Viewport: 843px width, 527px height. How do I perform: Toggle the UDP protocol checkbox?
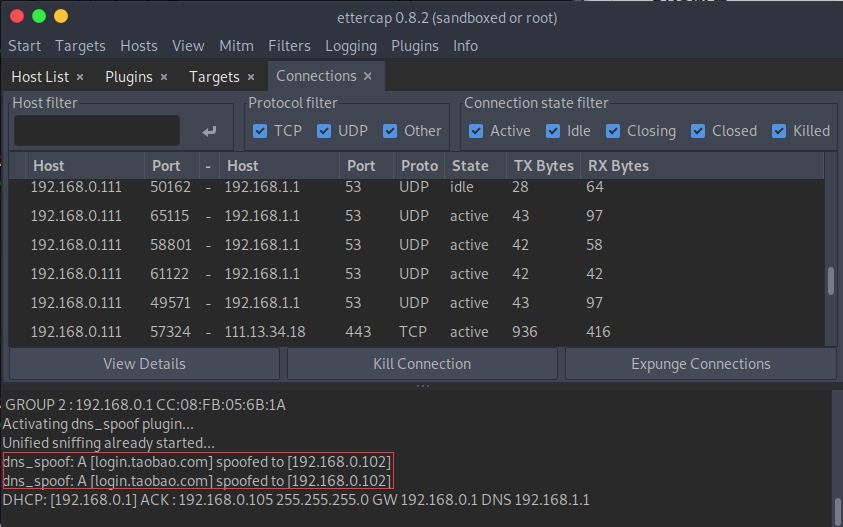pos(324,131)
